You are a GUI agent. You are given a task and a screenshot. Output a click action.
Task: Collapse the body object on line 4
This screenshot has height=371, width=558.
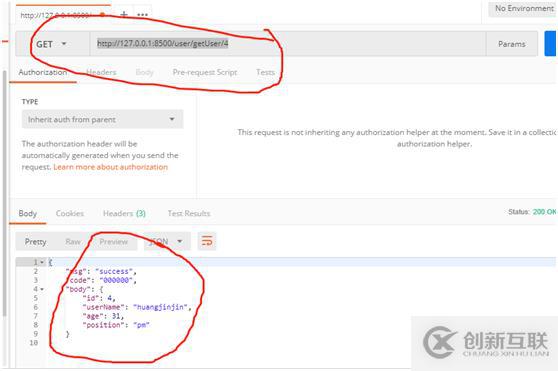pyautogui.click(x=42, y=289)
